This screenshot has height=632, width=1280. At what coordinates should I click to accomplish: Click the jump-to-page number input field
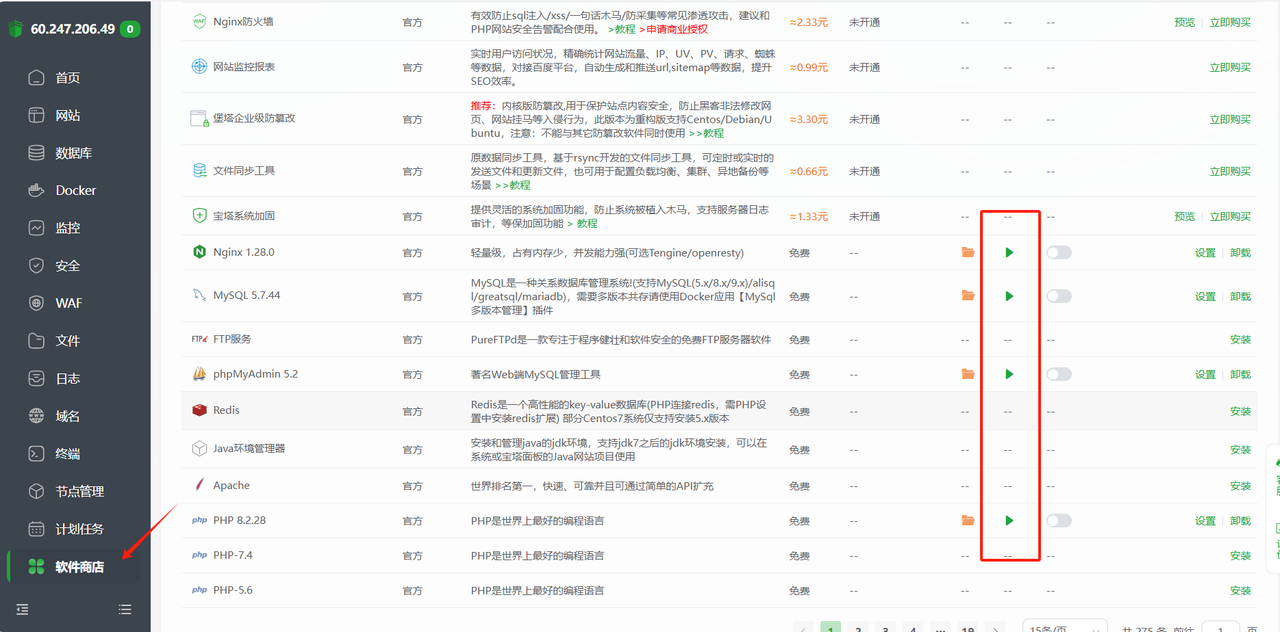click(x=1220, y=628)
